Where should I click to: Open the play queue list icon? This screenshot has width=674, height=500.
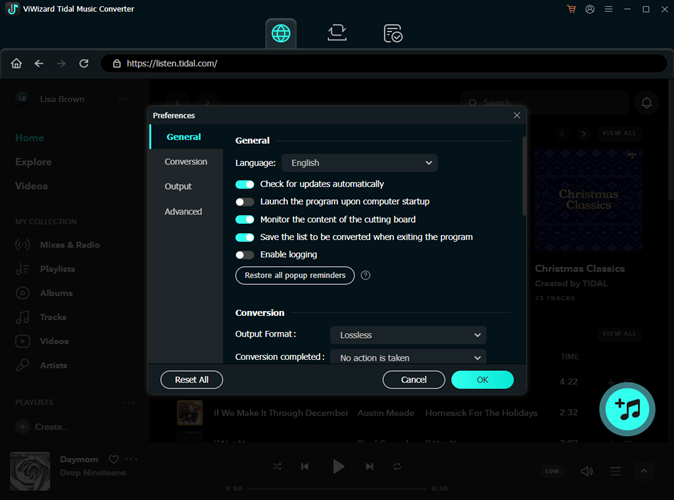click(616, 471)
